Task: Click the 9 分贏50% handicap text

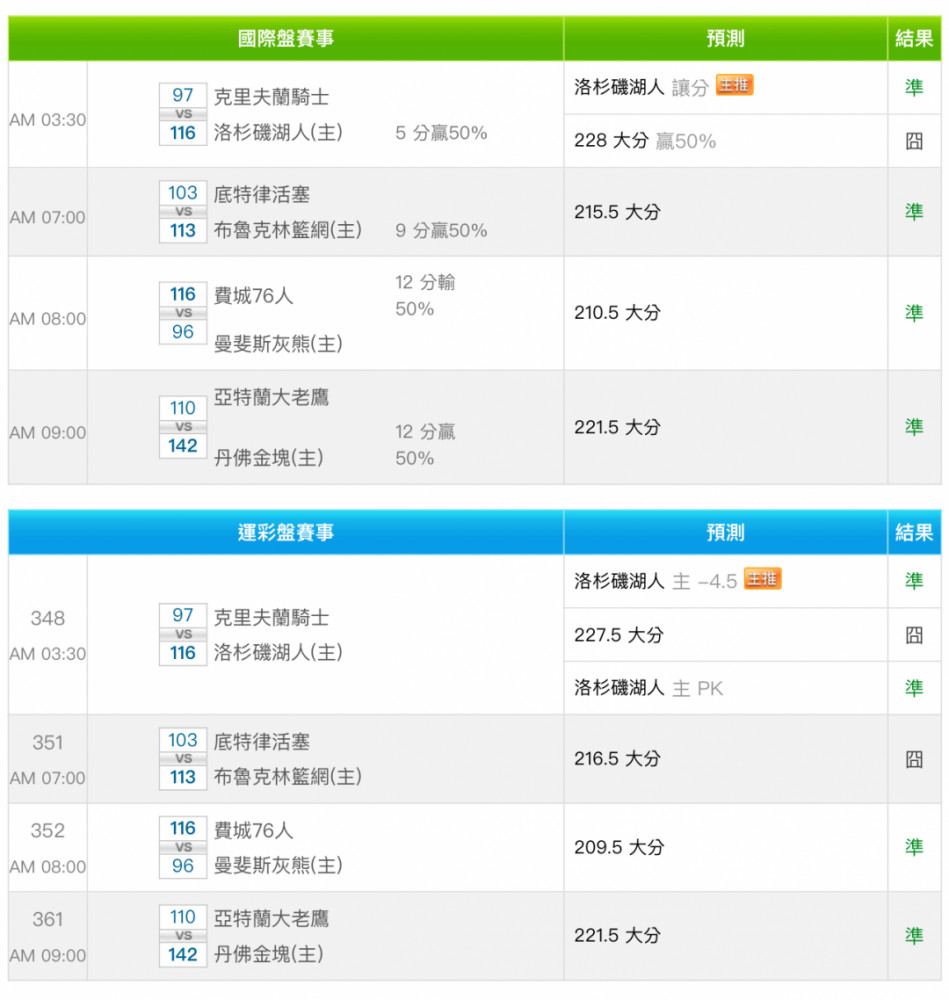Action: click(441, 230)
